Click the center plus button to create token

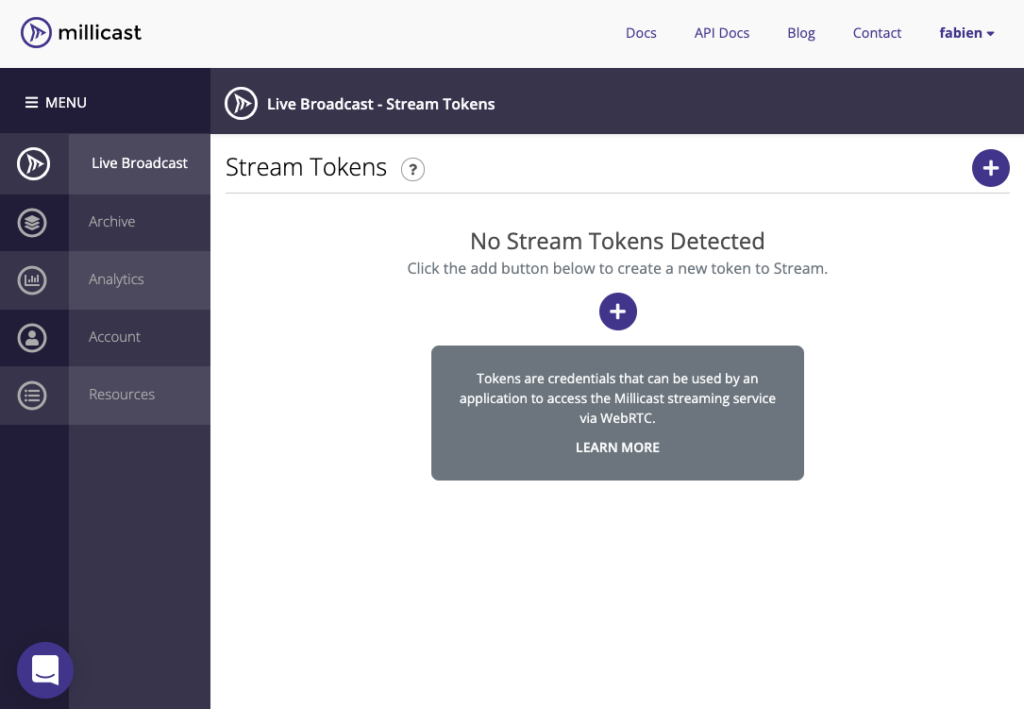click(x=618, y=311)
